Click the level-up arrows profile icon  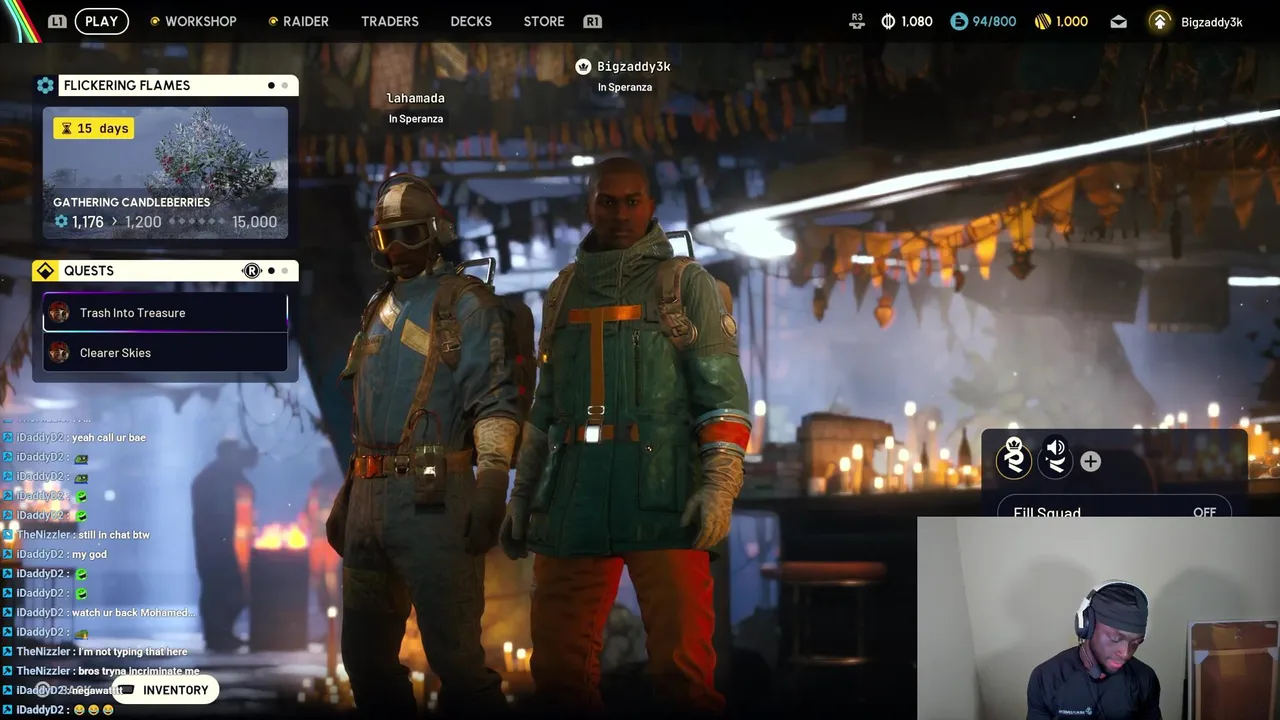(1159, 21)
